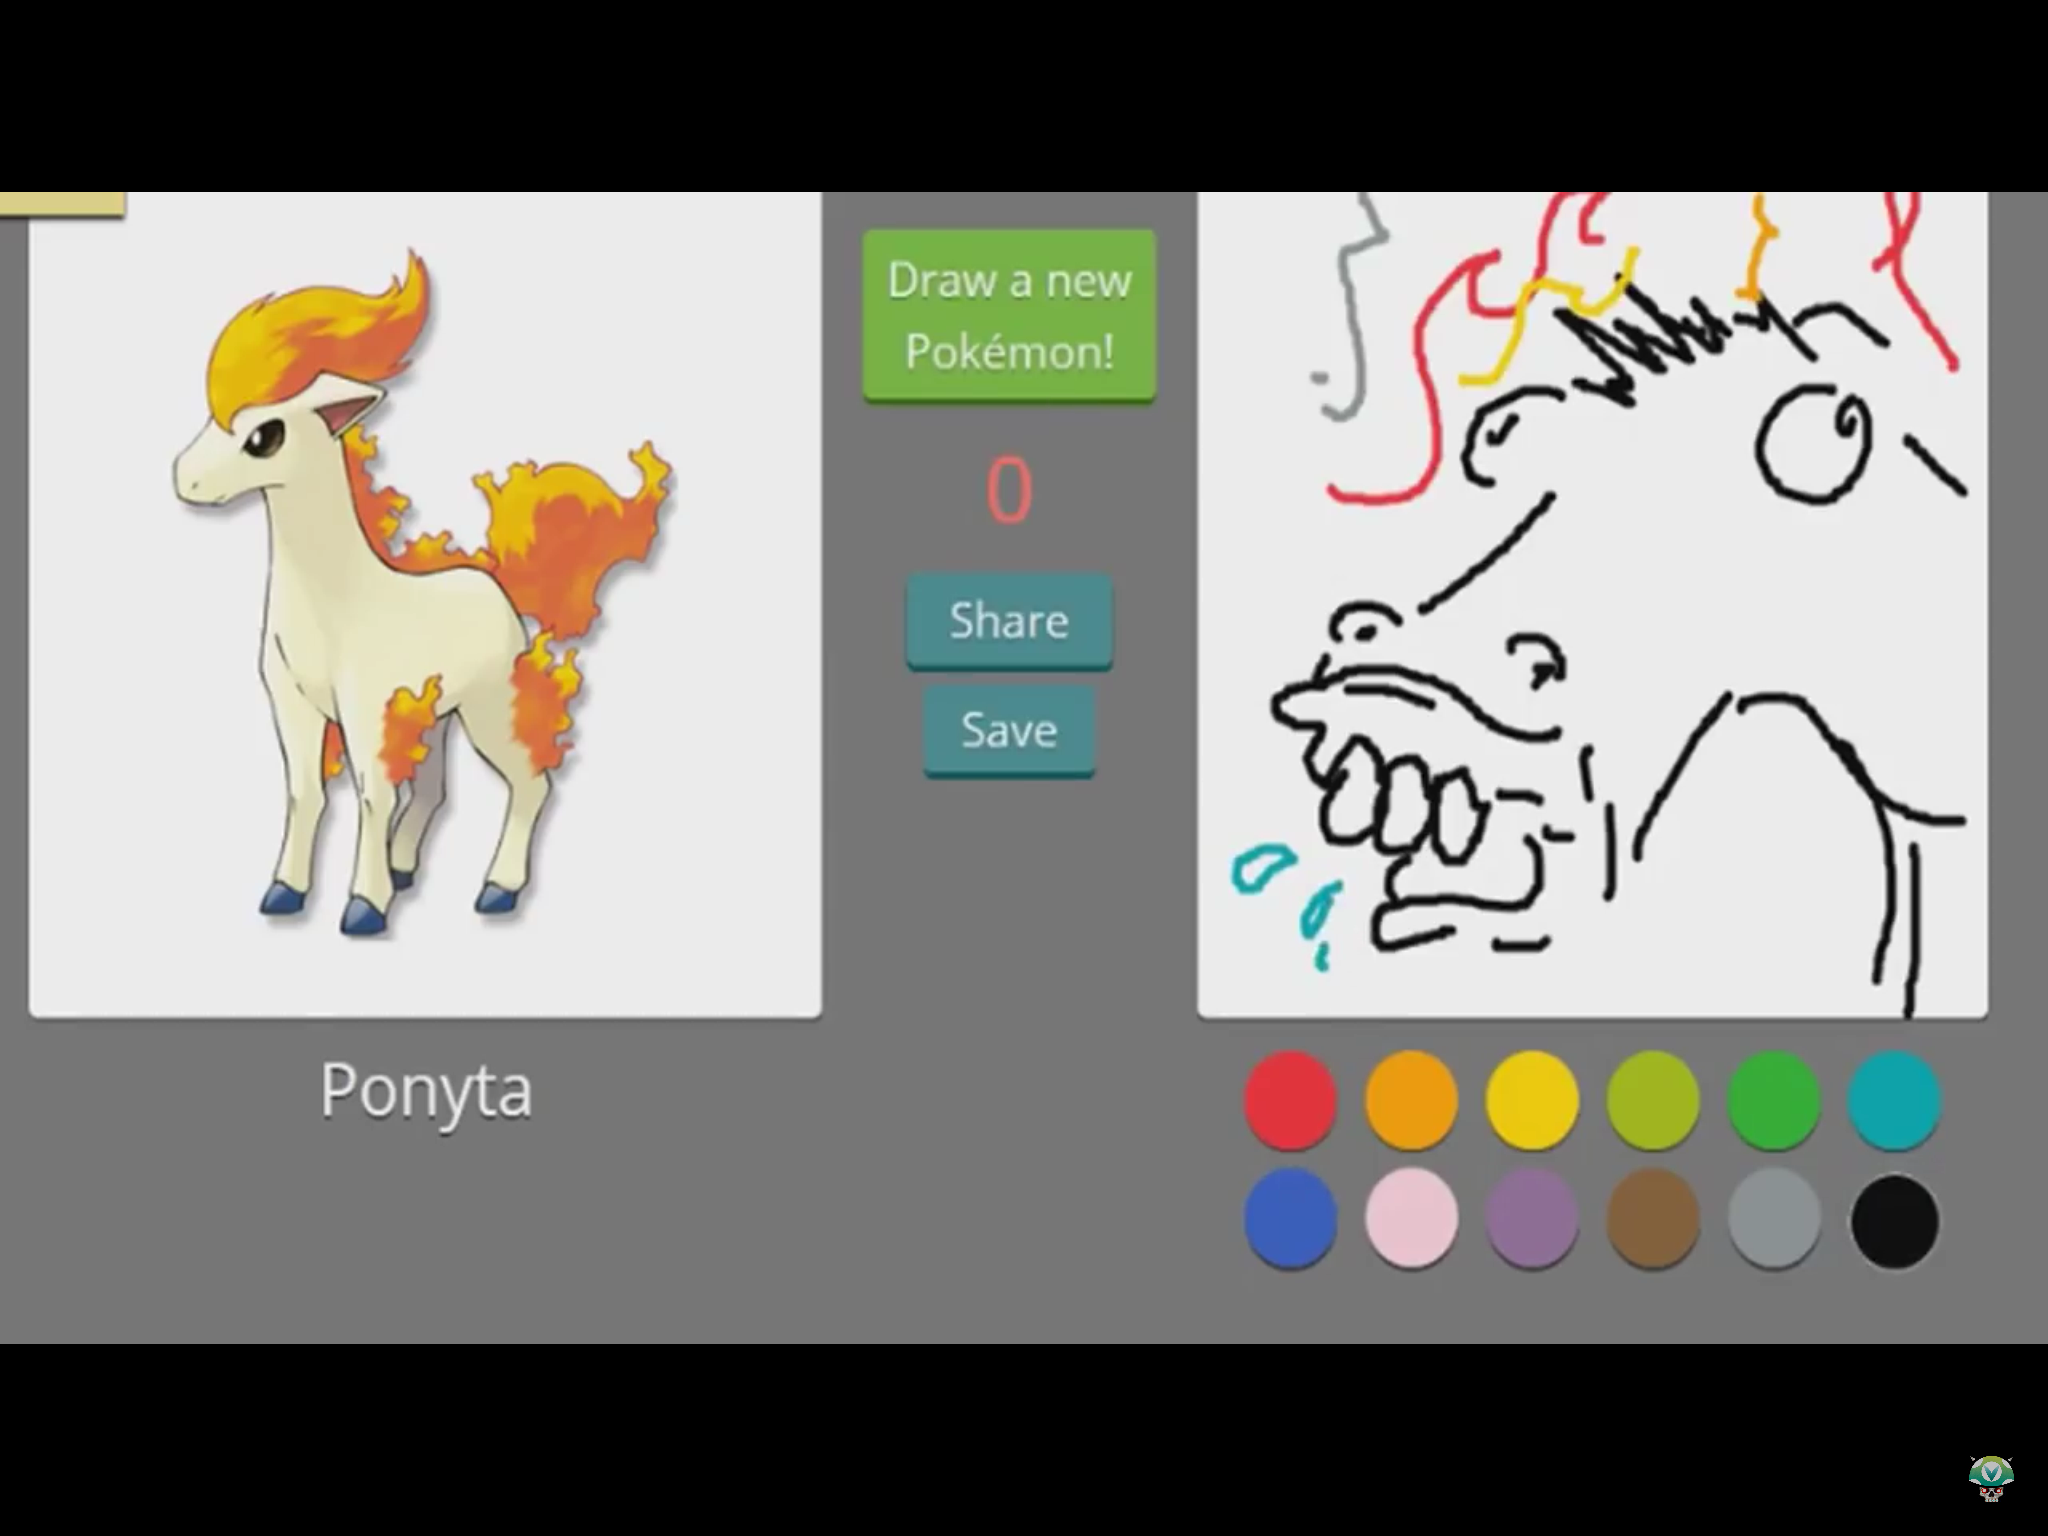The width and height of the screenshot is (2048, 1536).
Task: Click the Share button
Action: 1009,621
